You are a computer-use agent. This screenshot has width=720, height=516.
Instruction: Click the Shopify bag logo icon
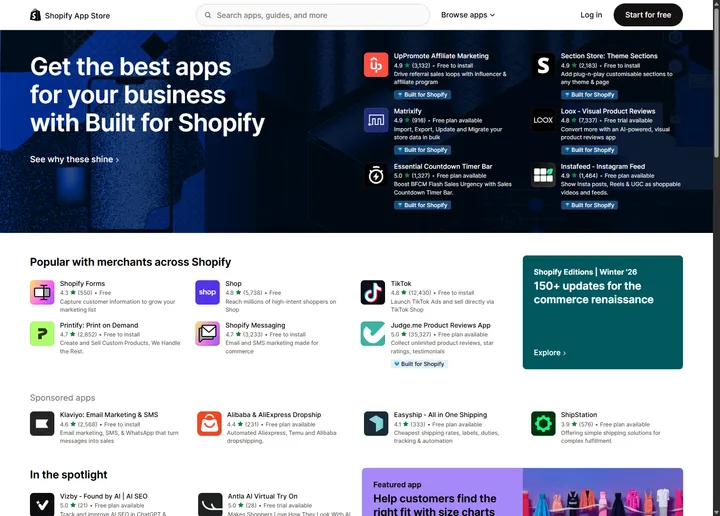point(35,15)
